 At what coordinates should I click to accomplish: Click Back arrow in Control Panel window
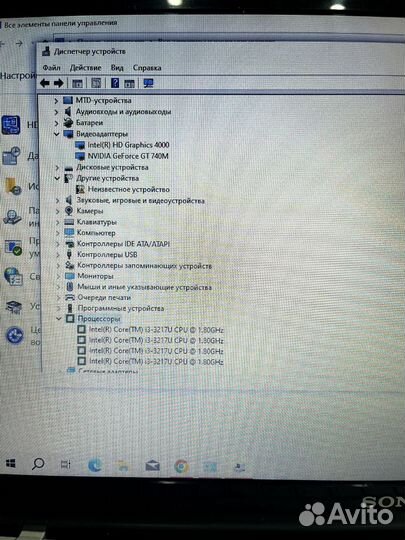coord(3,43)
